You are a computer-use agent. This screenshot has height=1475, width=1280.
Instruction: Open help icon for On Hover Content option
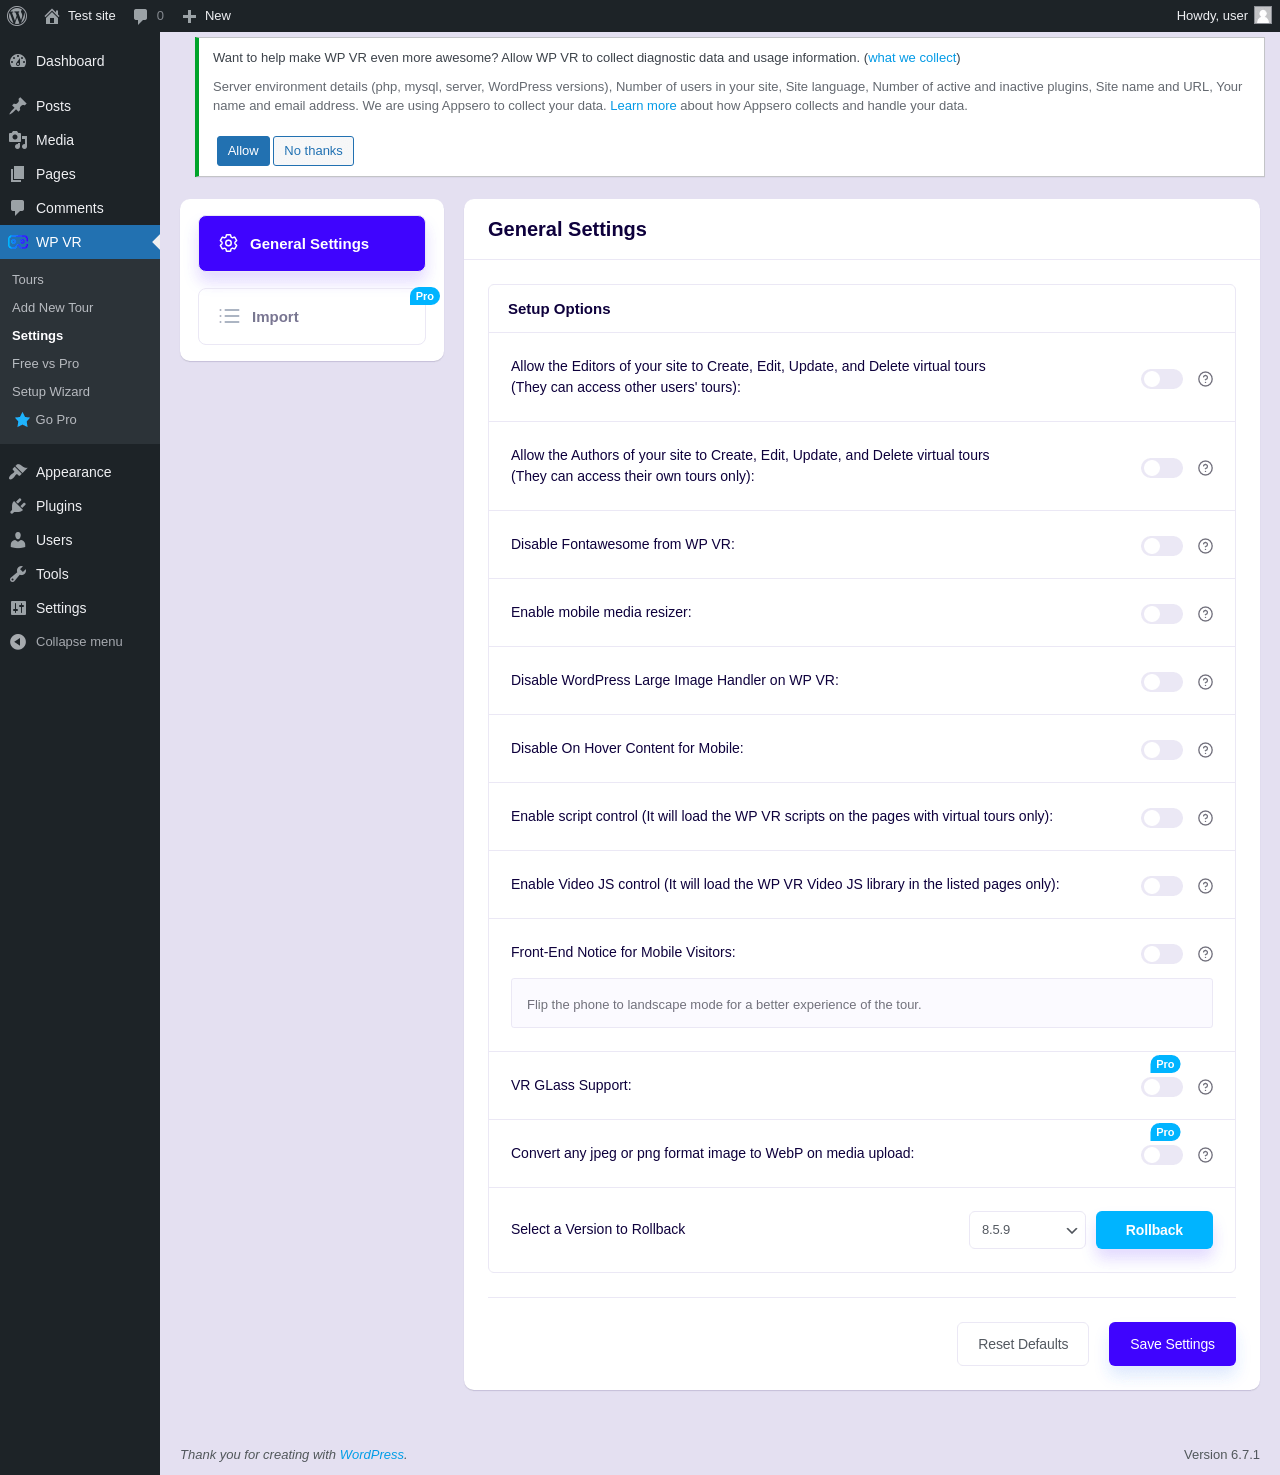(1205, 750)
